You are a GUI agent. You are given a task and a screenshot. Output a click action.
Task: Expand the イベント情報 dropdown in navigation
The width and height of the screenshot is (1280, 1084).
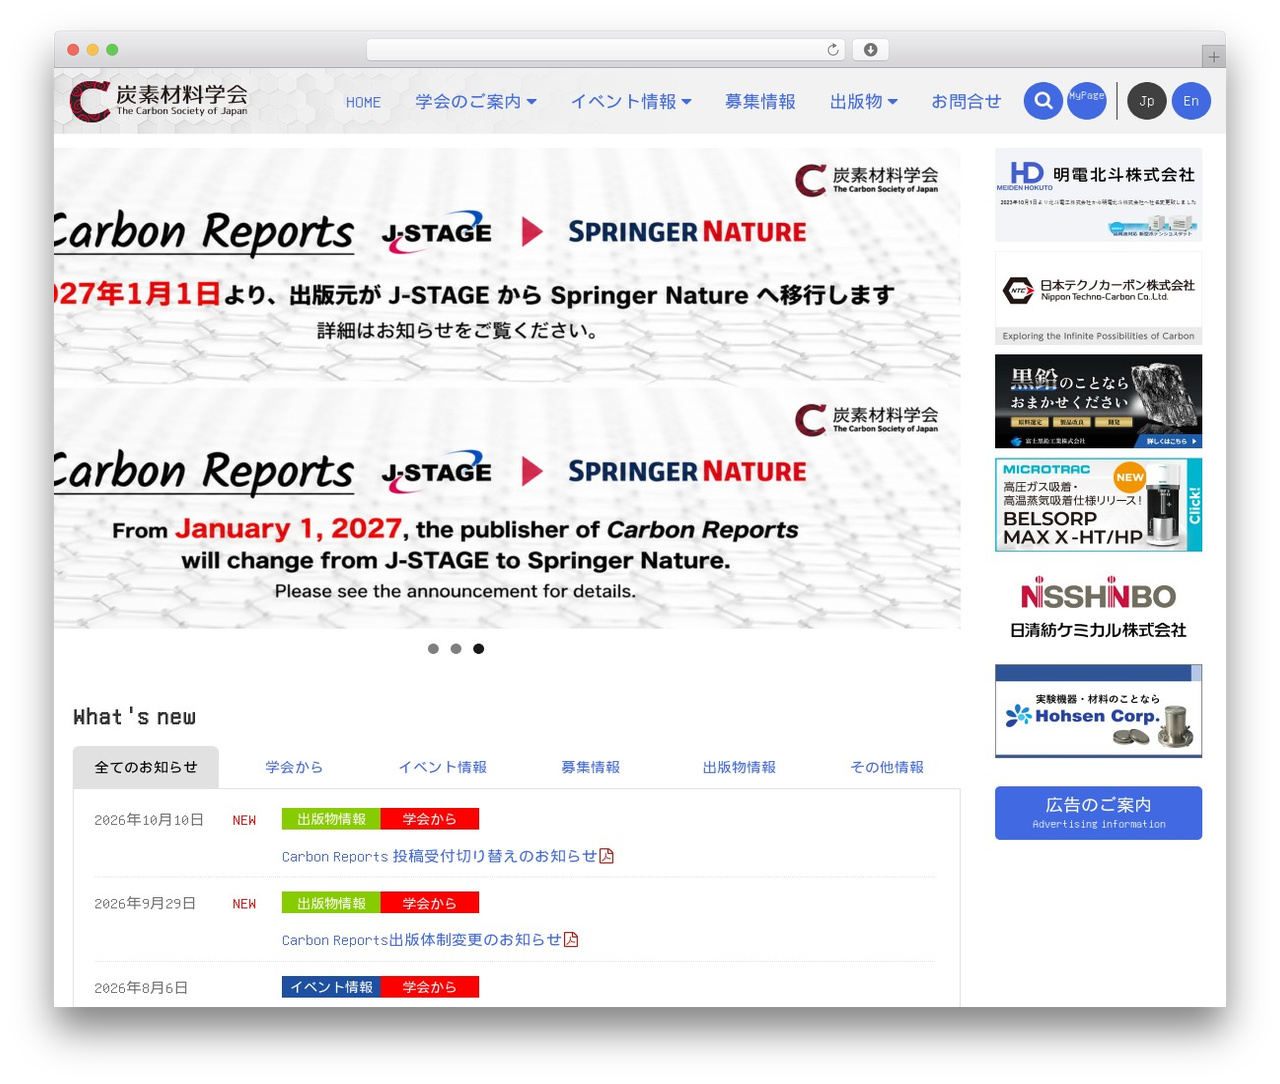point(631,102)
